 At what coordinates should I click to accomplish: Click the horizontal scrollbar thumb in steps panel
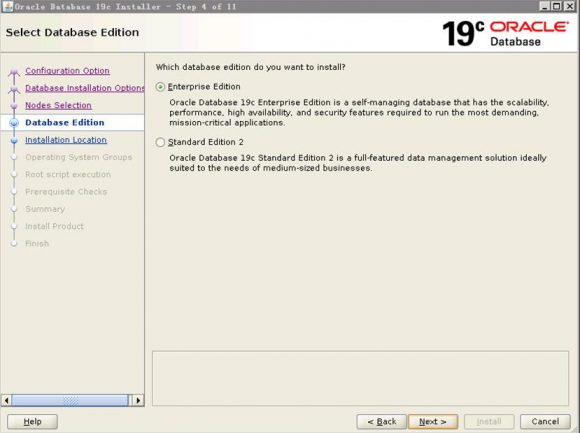70,400
